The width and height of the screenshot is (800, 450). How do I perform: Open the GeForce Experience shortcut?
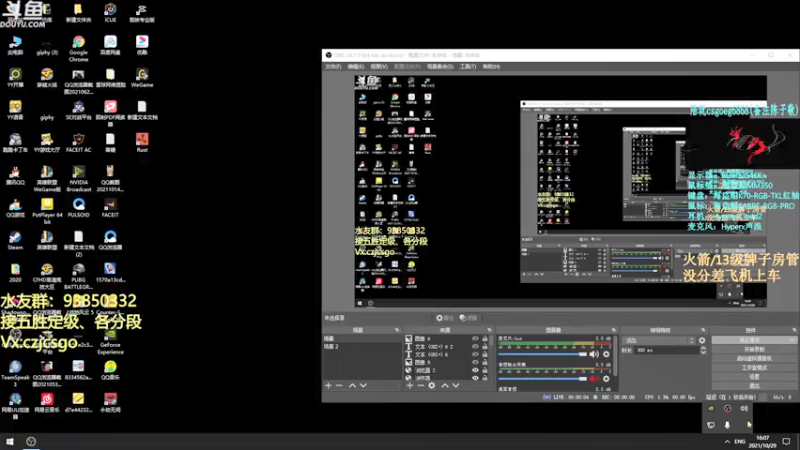110,341
